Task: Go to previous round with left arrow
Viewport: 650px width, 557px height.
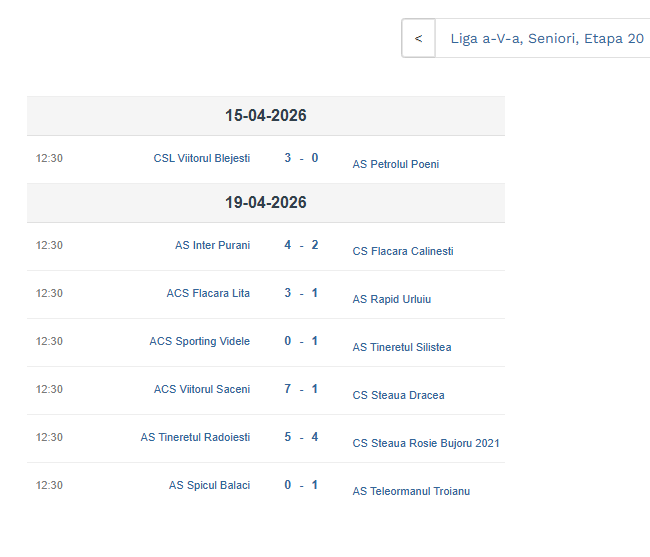Action: click(x=418, y=39)
